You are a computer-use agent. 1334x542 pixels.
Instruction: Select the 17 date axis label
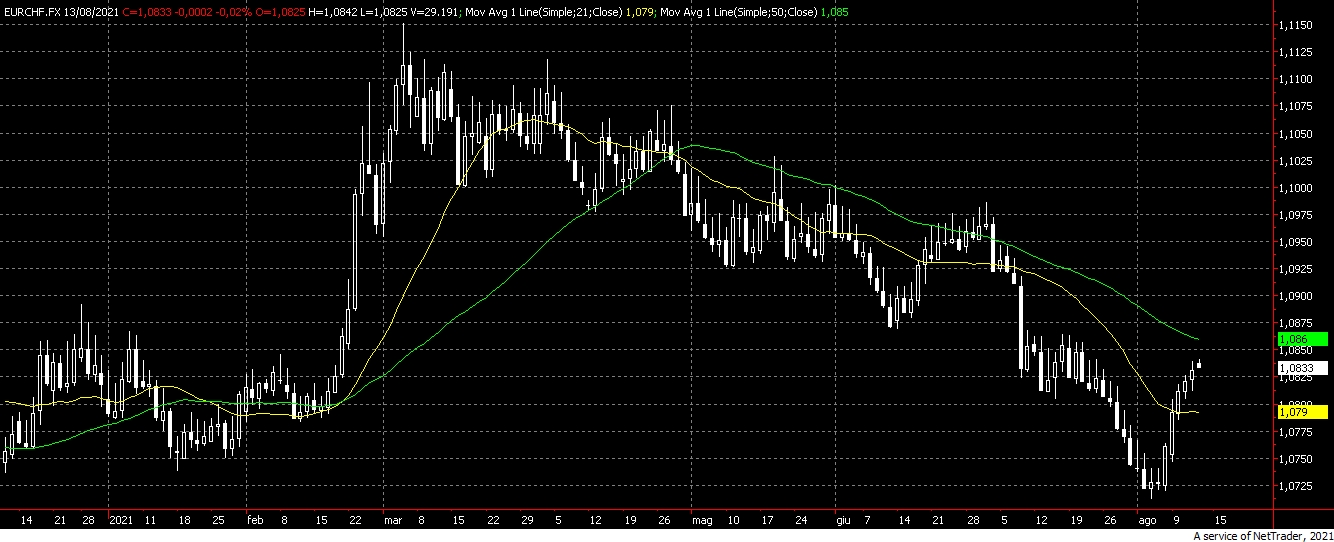click(x=768, y=521)
